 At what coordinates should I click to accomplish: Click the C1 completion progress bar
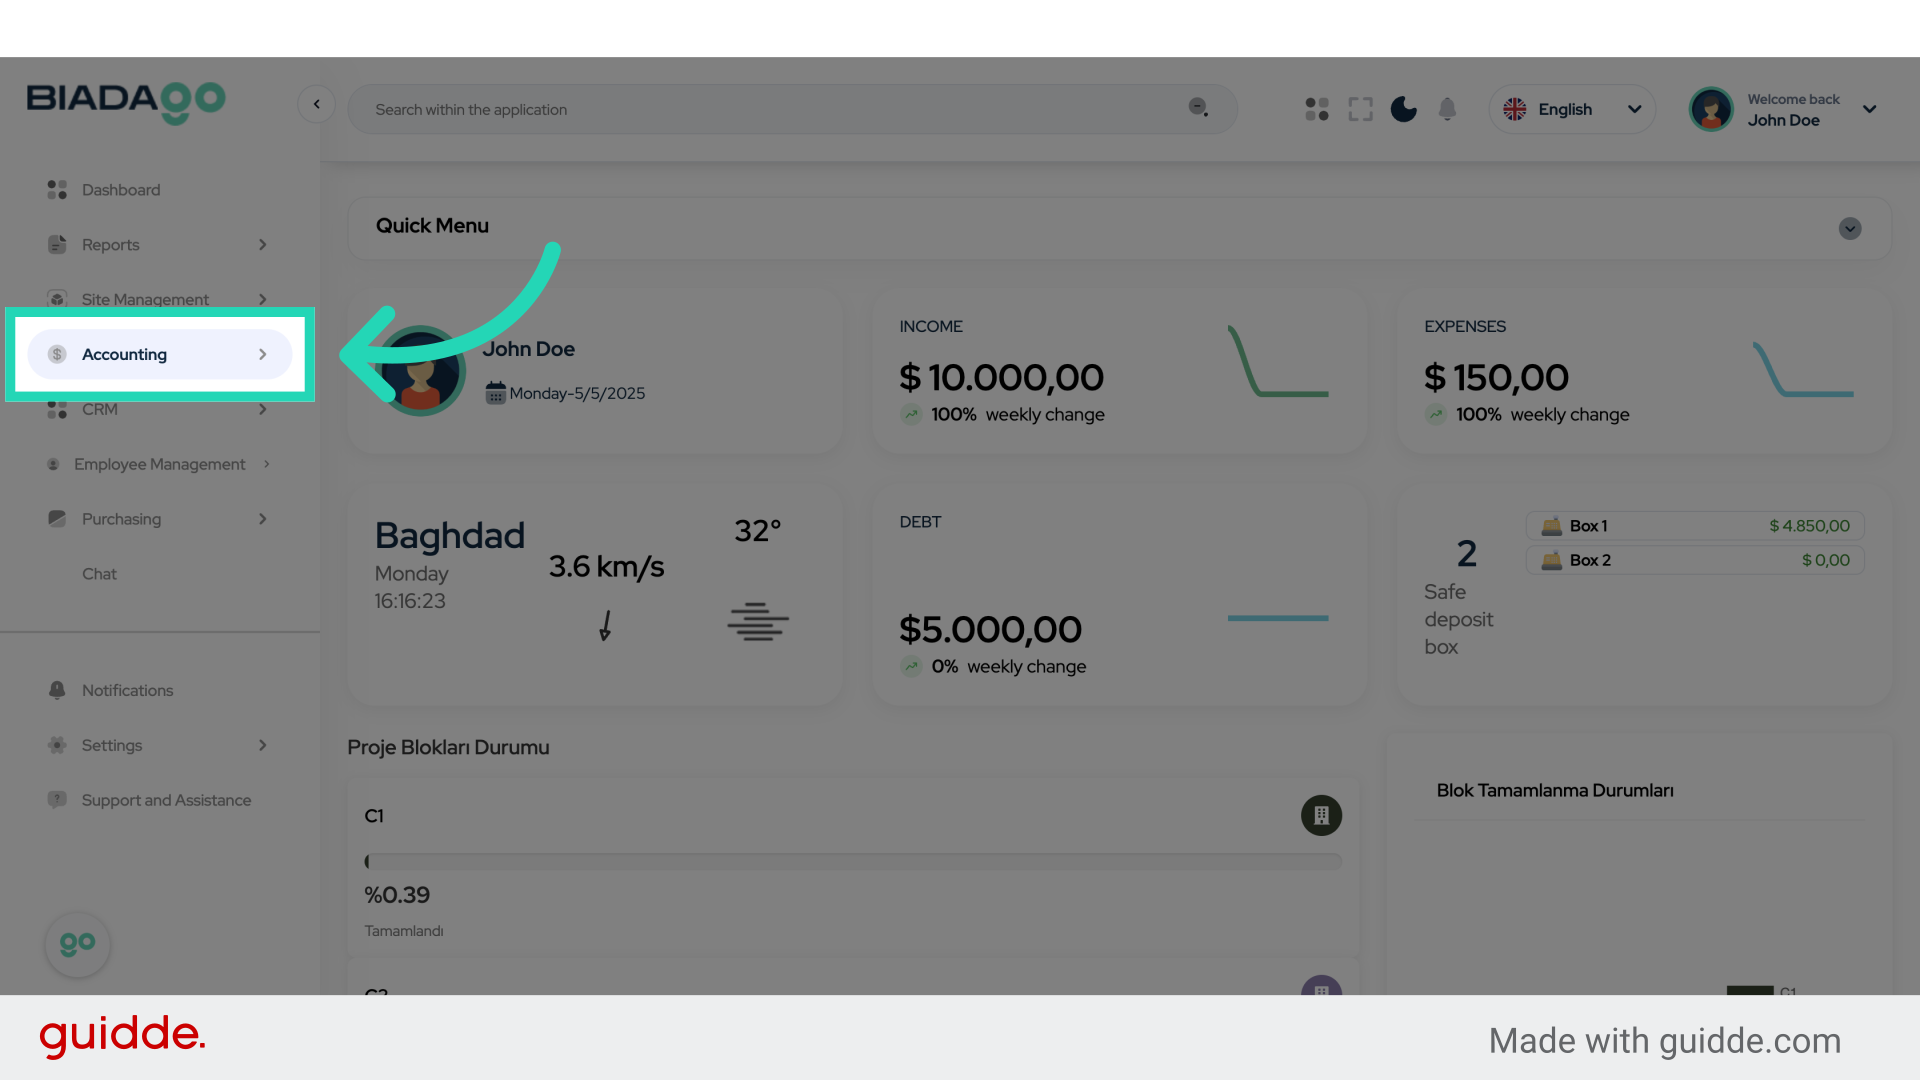854,861
